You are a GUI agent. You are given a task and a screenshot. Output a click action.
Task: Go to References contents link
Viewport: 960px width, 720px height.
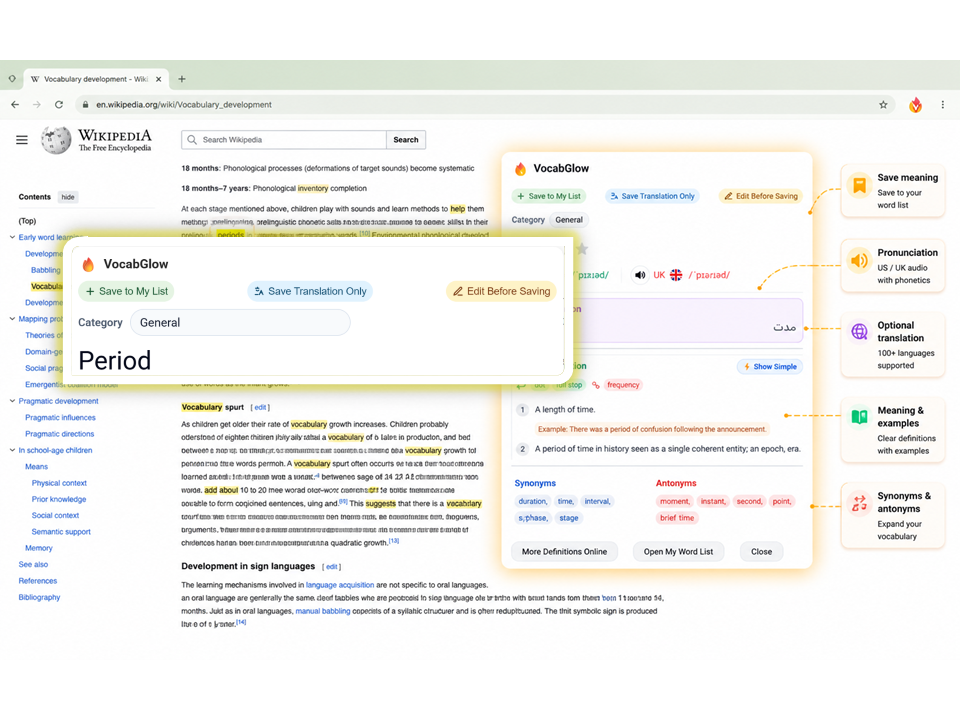pyautogui.click(x=37, y=581)
